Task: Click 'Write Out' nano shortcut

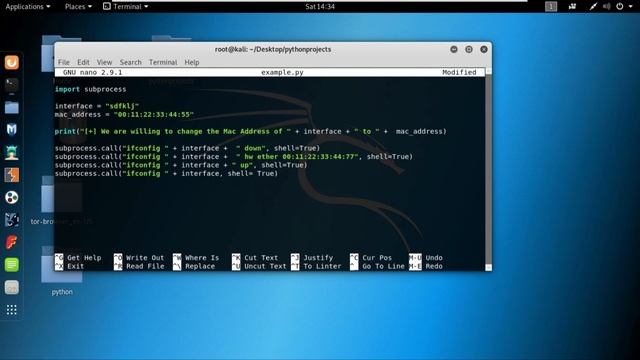Action: coord(145,258)
